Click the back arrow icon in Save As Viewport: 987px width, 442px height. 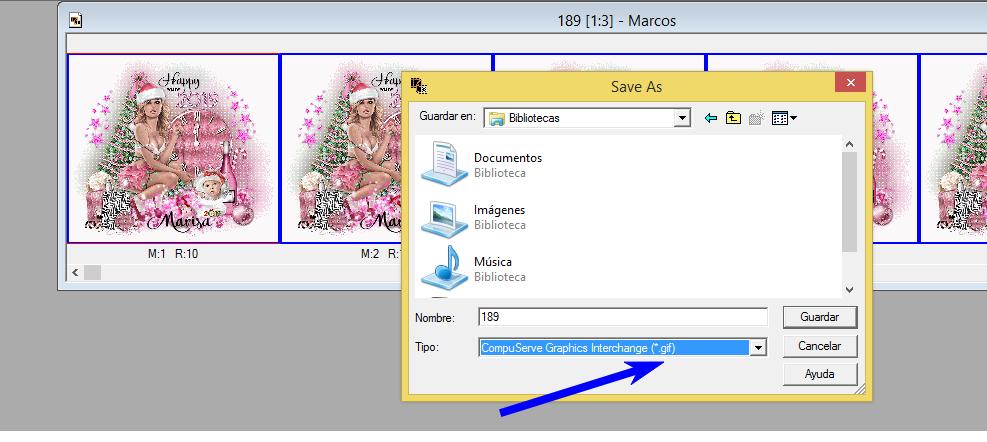coord(711,118)
